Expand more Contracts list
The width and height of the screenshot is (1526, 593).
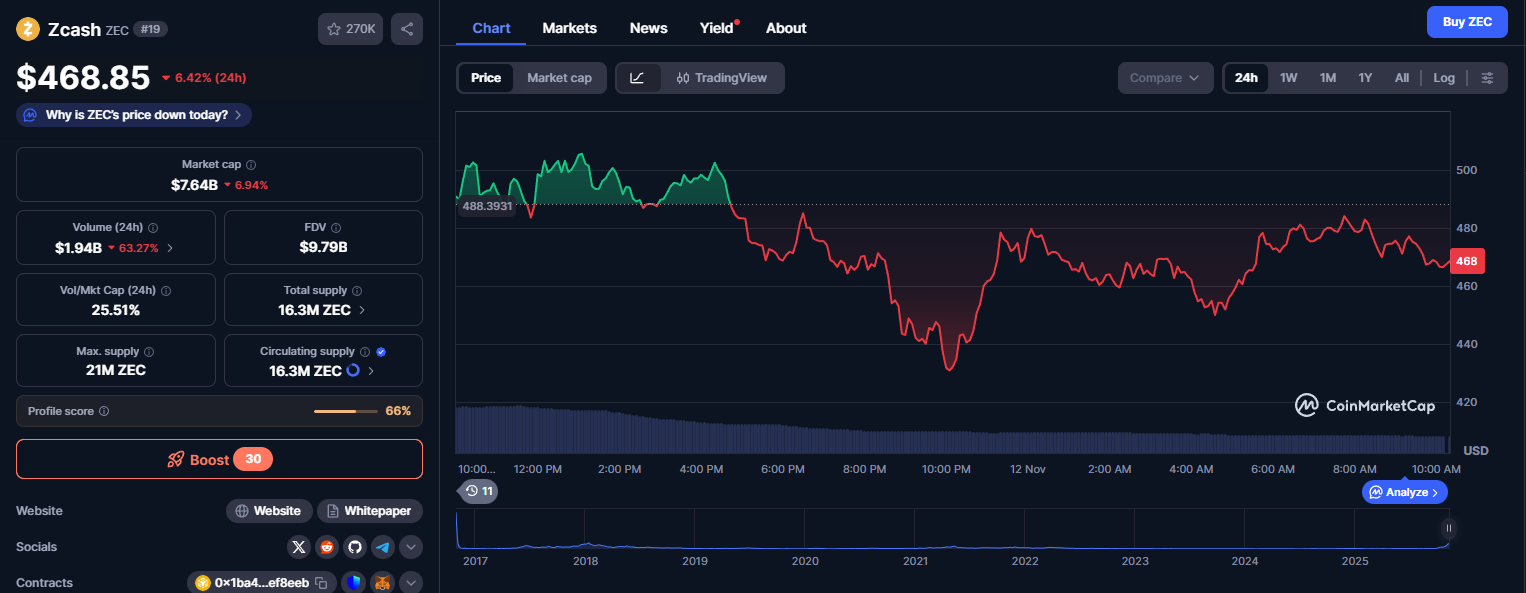pos(411,582)
